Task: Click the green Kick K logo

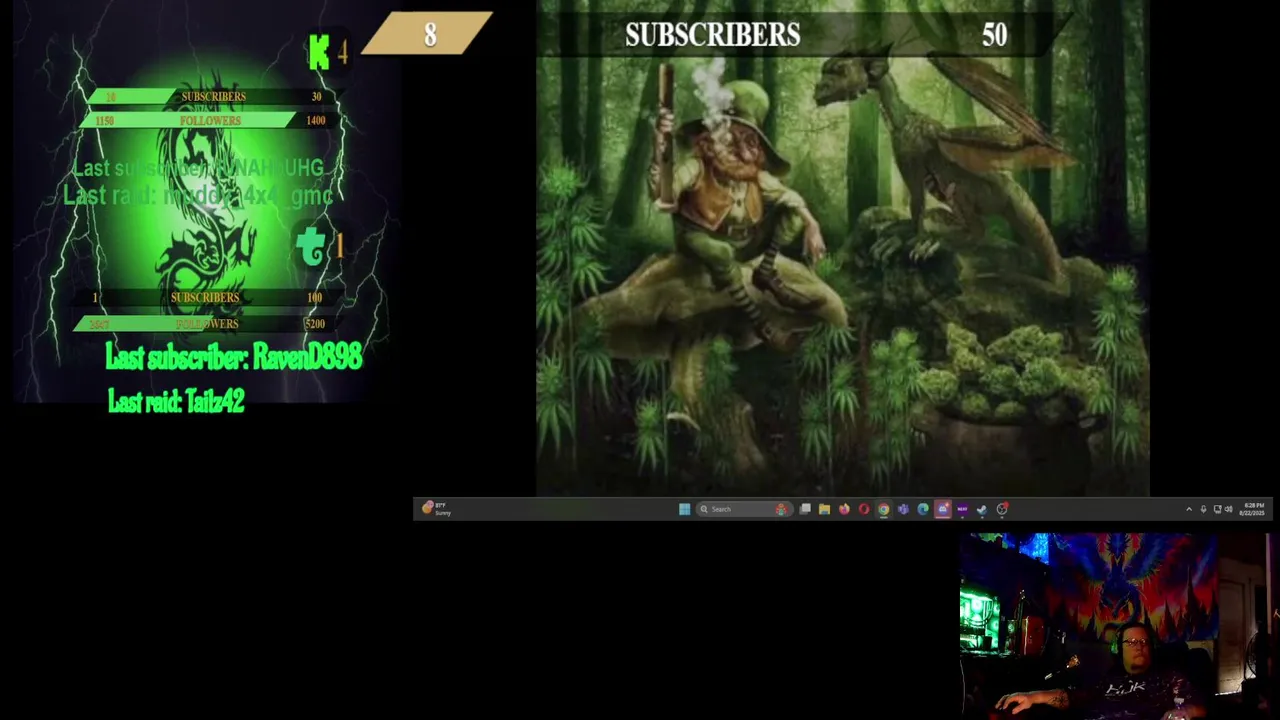Action: click(319, 53)
